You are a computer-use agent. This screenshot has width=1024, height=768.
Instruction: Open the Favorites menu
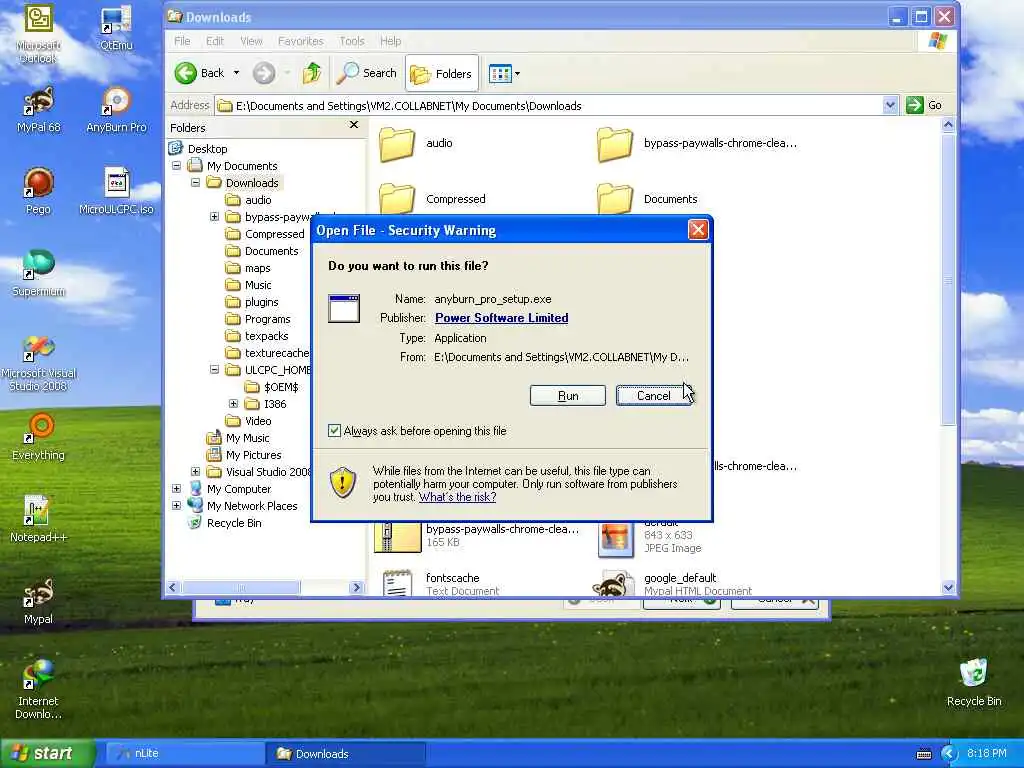coord(300,41)
